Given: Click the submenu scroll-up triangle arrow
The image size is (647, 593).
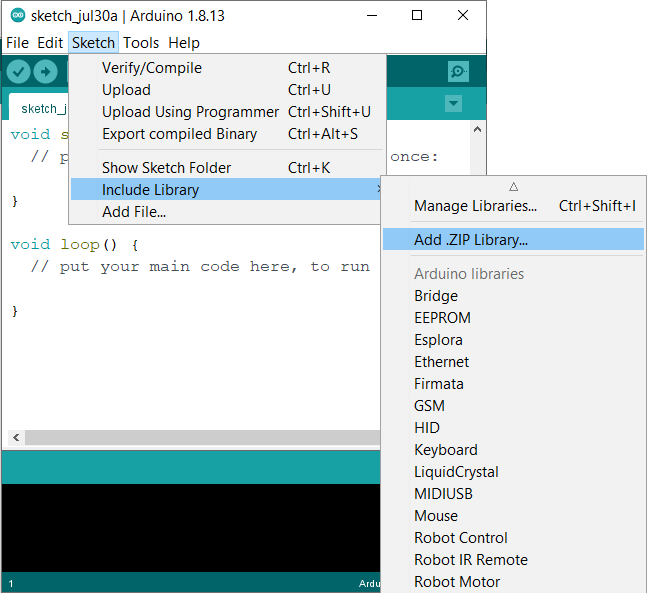Looking at the screenshot, I should (513, 187).
